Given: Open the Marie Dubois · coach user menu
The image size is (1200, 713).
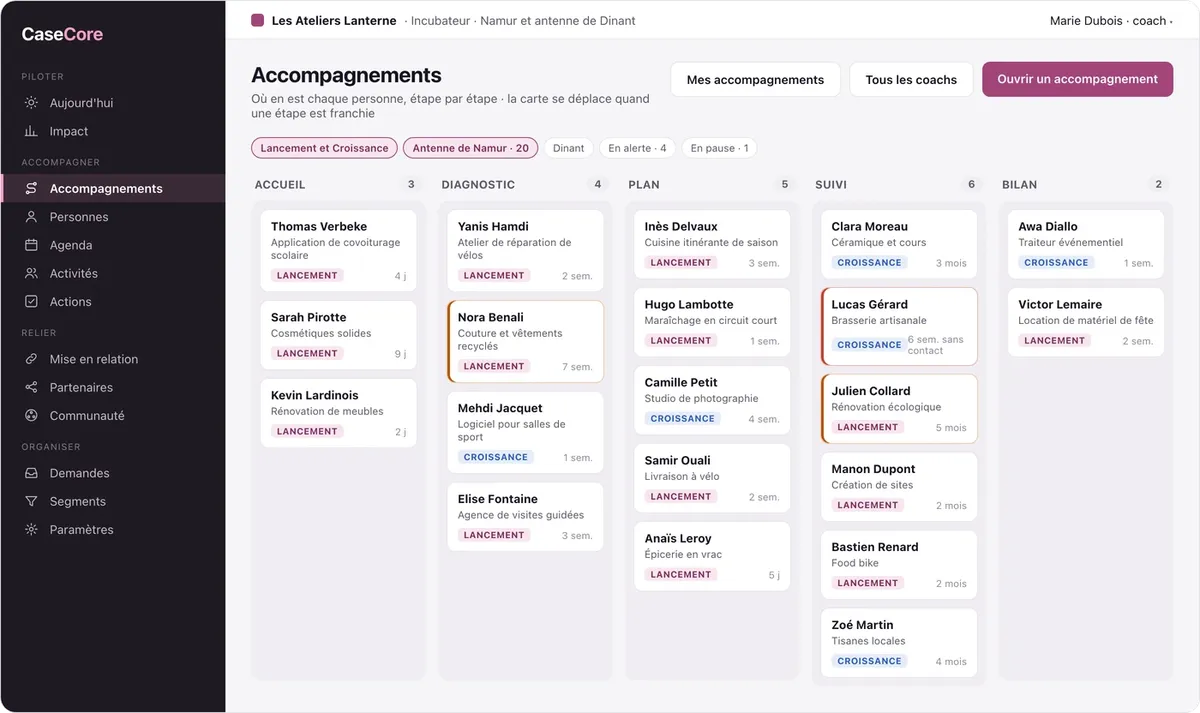Looking at the screenshot, I should click(x=1110, y=21).
